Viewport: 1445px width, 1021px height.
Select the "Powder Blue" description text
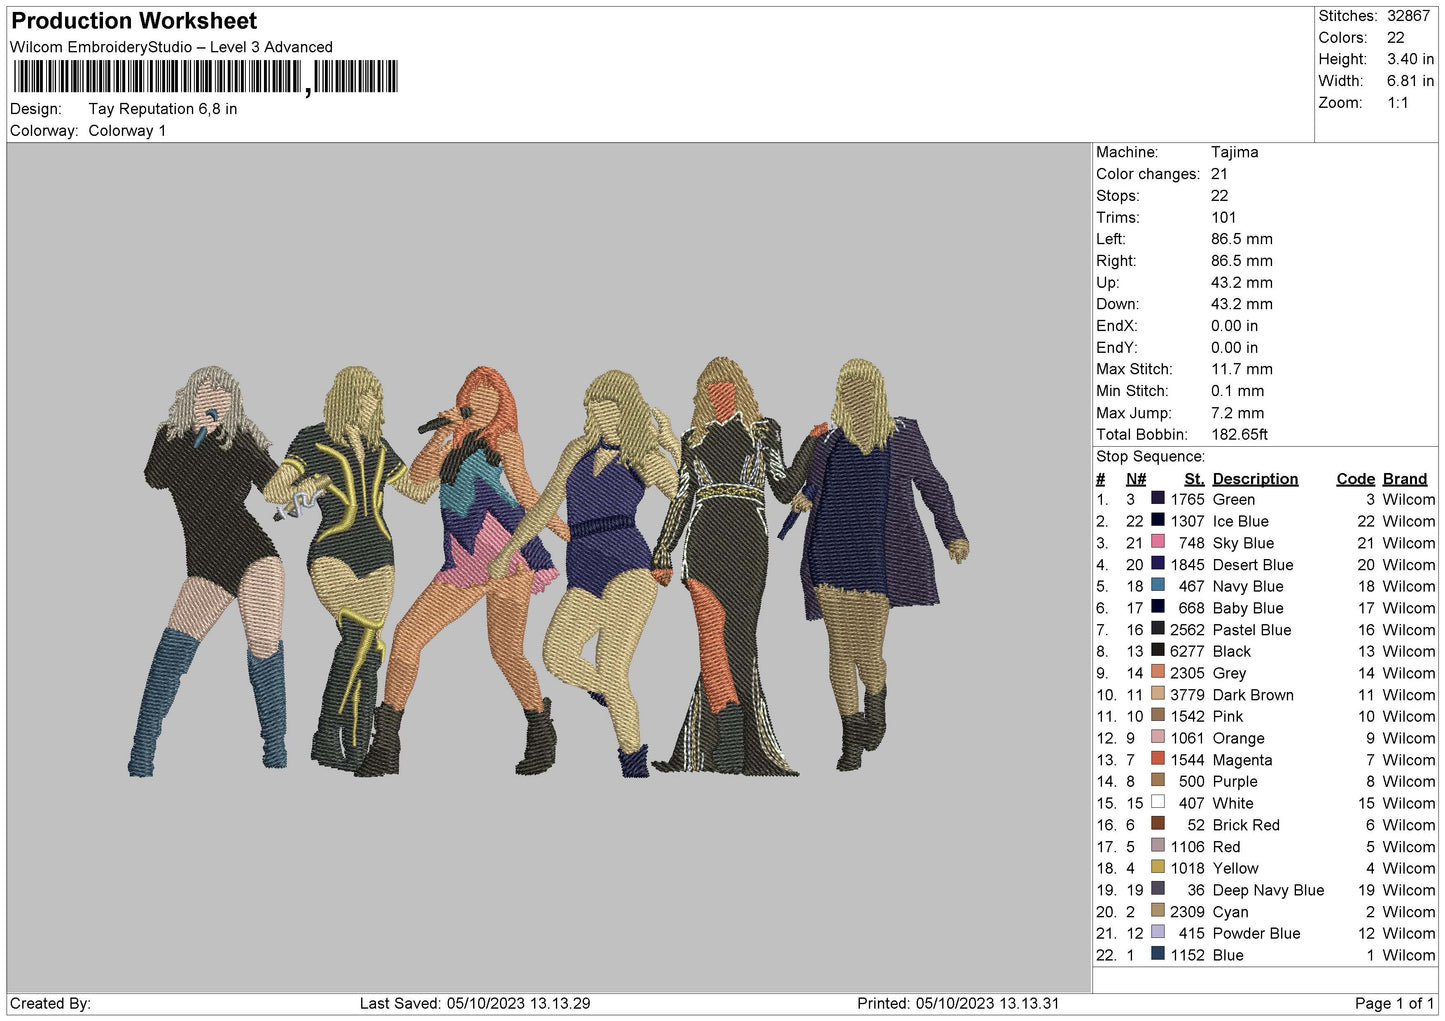click(x=1256, y=933)
